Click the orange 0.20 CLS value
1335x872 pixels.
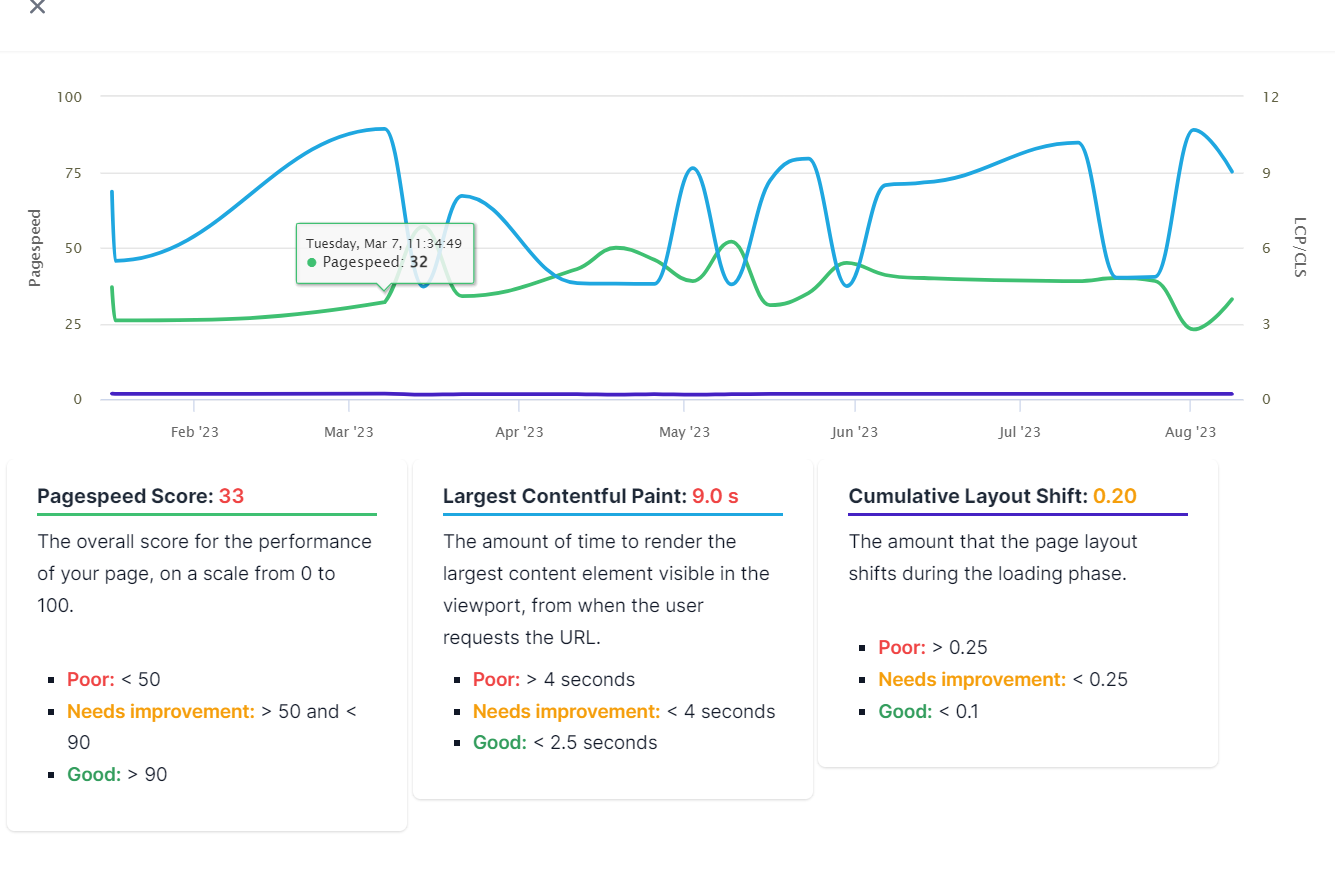pyautogui.click(x=1115, y=496)
